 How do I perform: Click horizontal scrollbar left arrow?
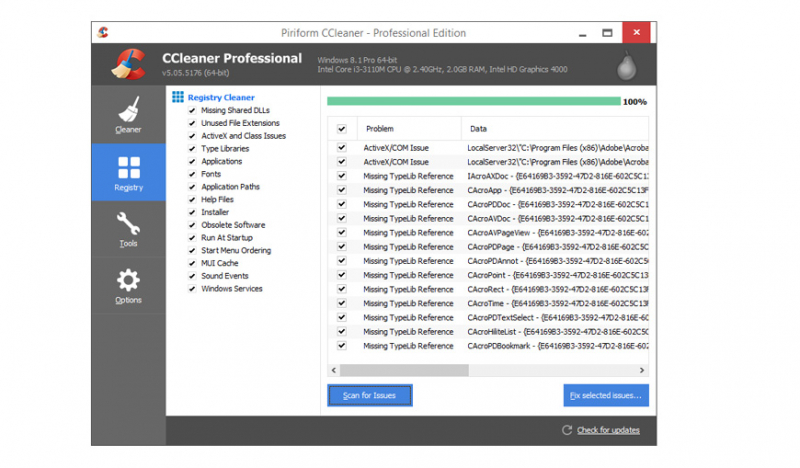(x=334, y=370)
